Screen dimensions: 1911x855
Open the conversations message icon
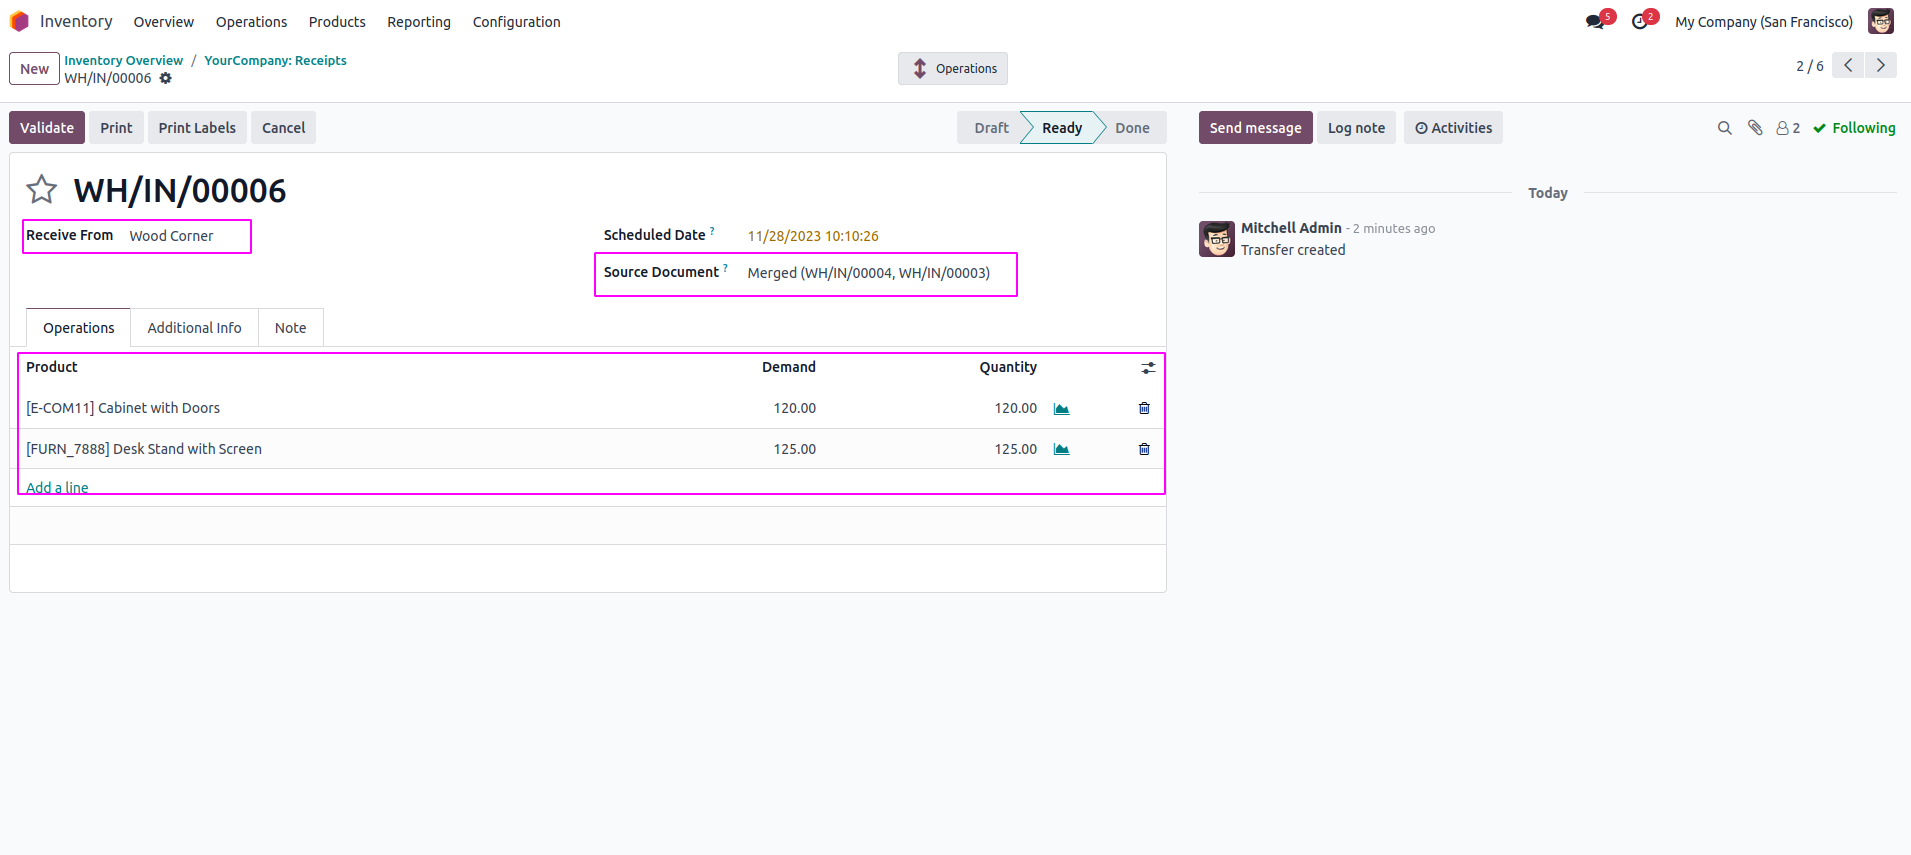1595,22
